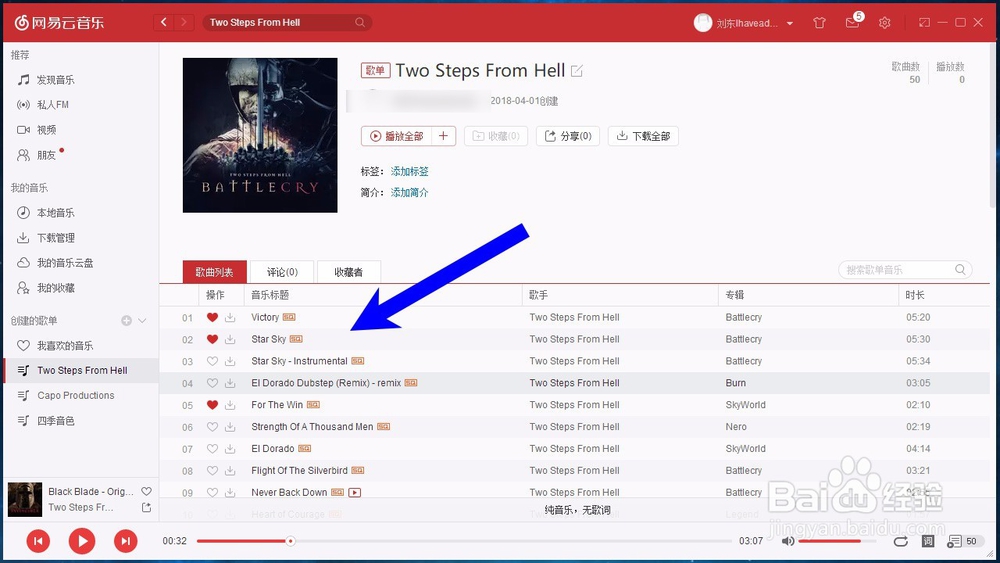Viewport: 1000px width, 563px height.
Task: Click the Battlecry album cover image
Action: click(x=260, y=135)
